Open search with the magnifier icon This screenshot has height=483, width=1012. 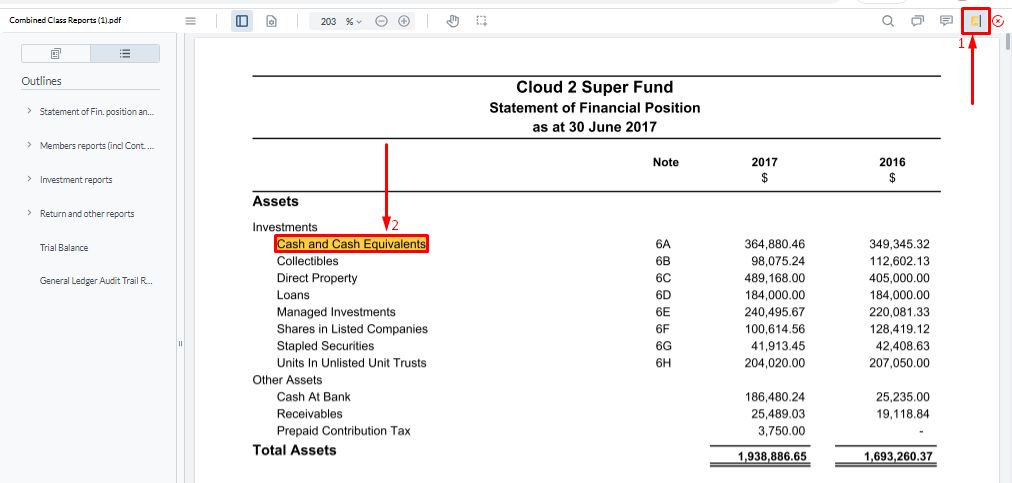888,21
